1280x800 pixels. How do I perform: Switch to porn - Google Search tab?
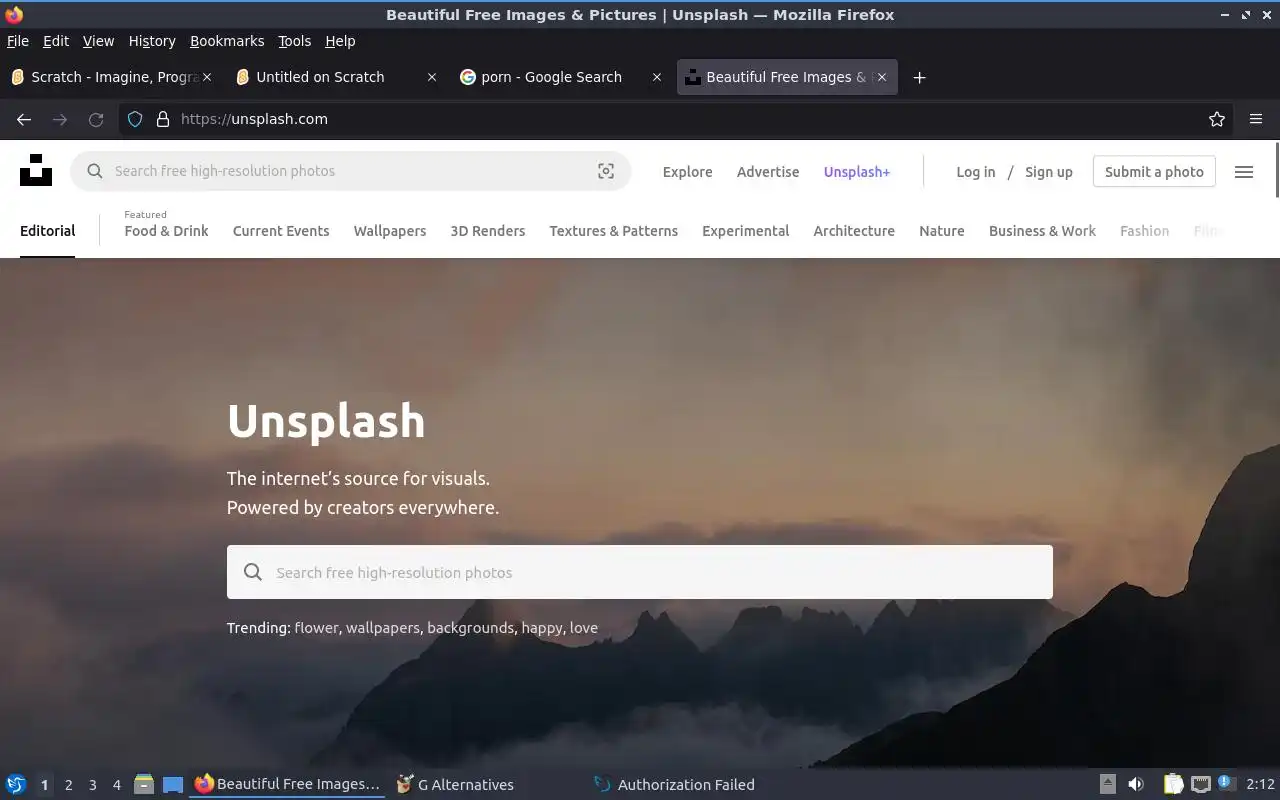[561, 77]
